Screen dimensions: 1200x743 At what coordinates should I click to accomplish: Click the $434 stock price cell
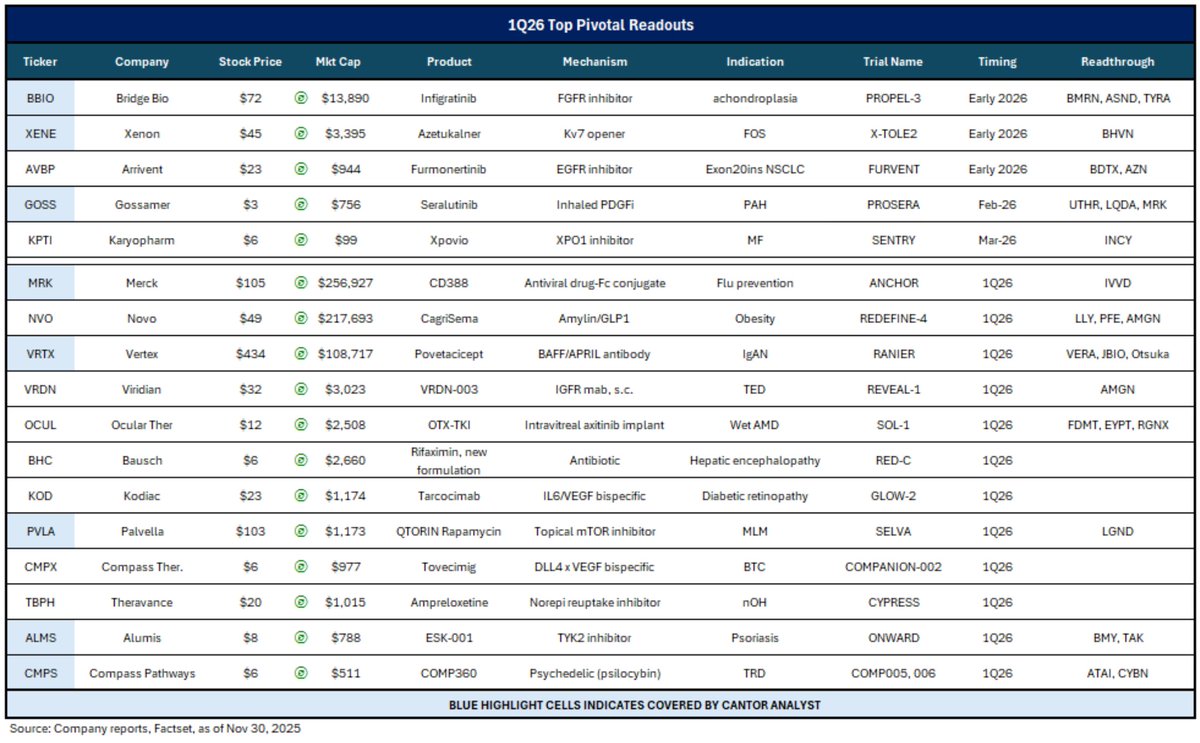(250, 354)
